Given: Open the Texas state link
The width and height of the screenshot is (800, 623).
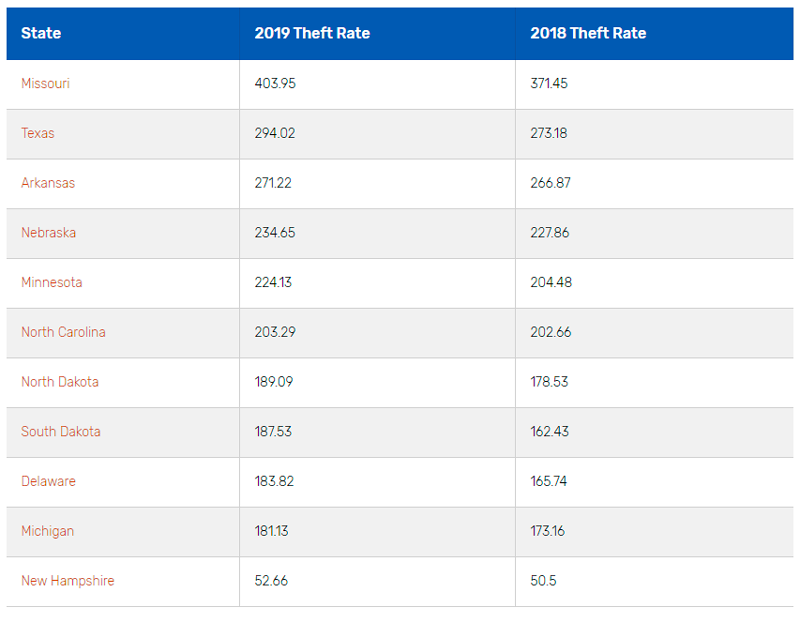Looking at the screenshot, I should 38,133.
